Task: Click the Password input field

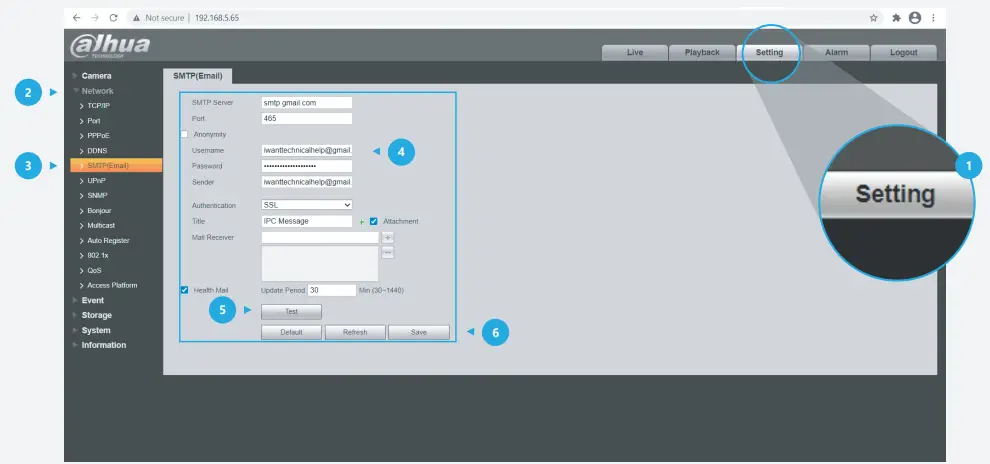Action: point(306,166)
